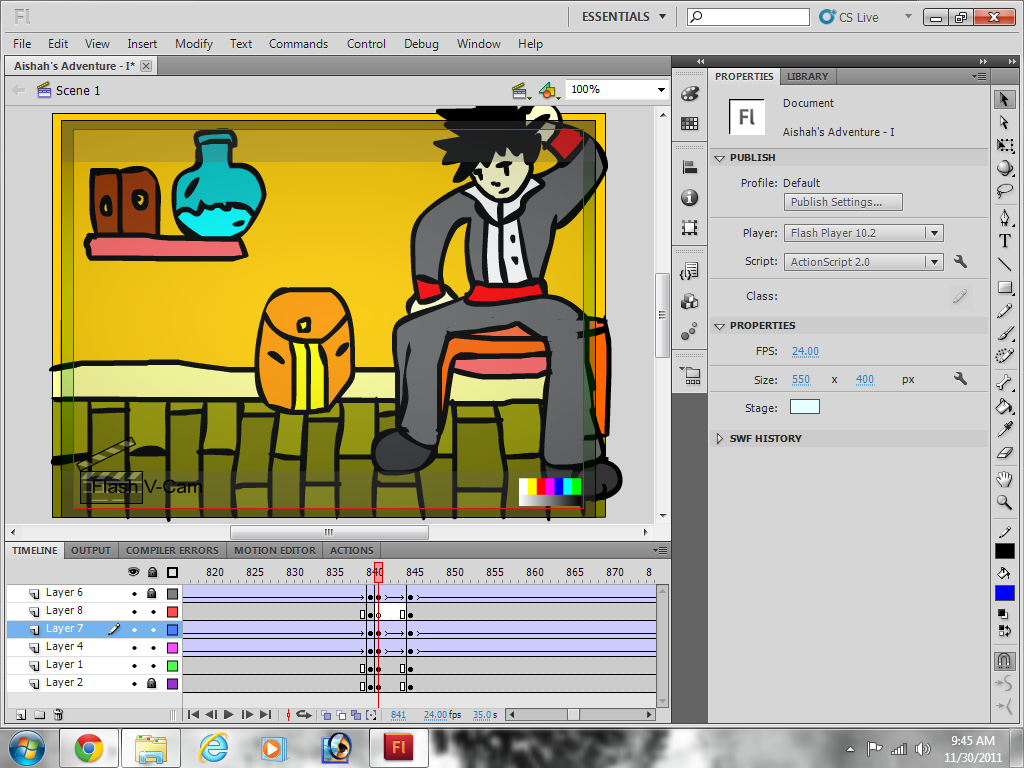Select the Lasso tool
The height and width of the screenshot is (768, 1024).
pyautogui.click(x=1004, y=191)
